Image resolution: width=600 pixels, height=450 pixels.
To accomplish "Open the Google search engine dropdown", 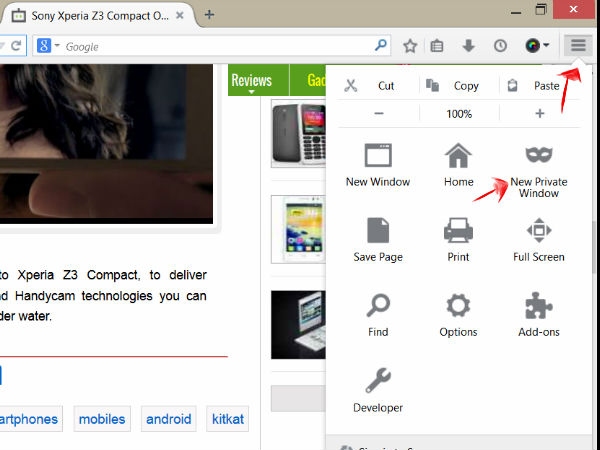I will [x=57, y=46].
